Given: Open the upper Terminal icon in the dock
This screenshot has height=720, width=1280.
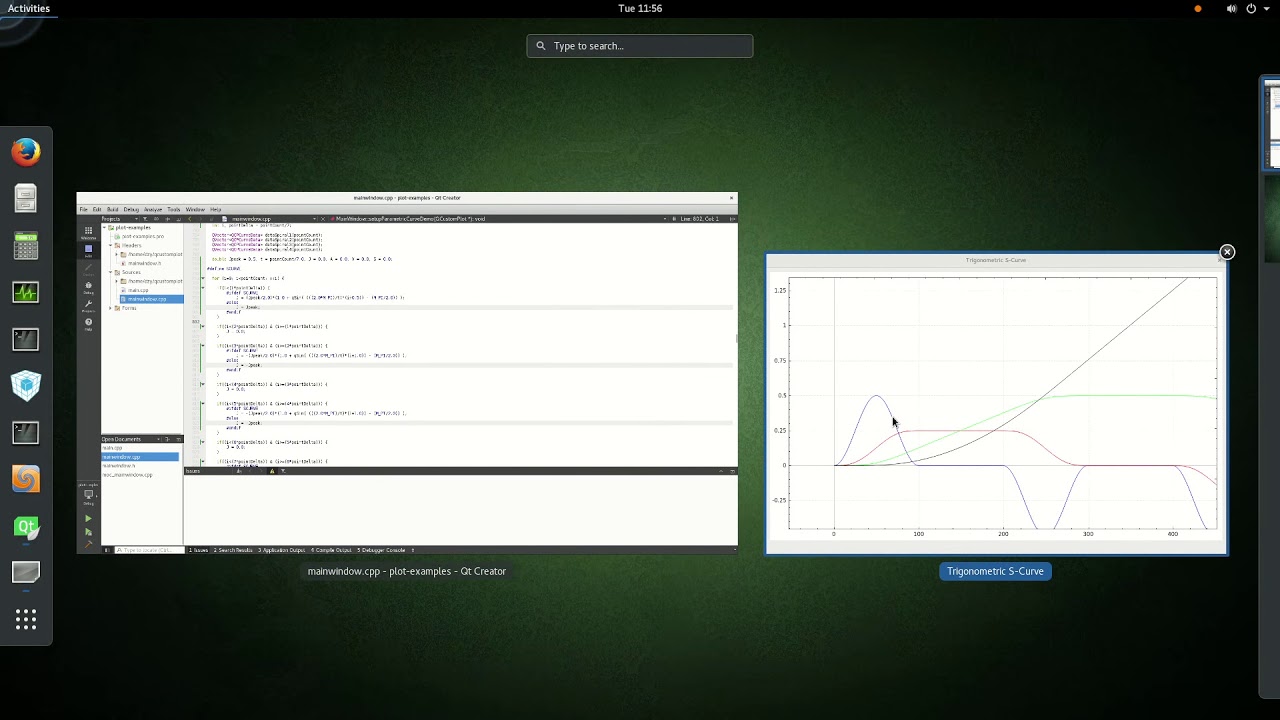Looking at the screenshot, I should [26, 339].
